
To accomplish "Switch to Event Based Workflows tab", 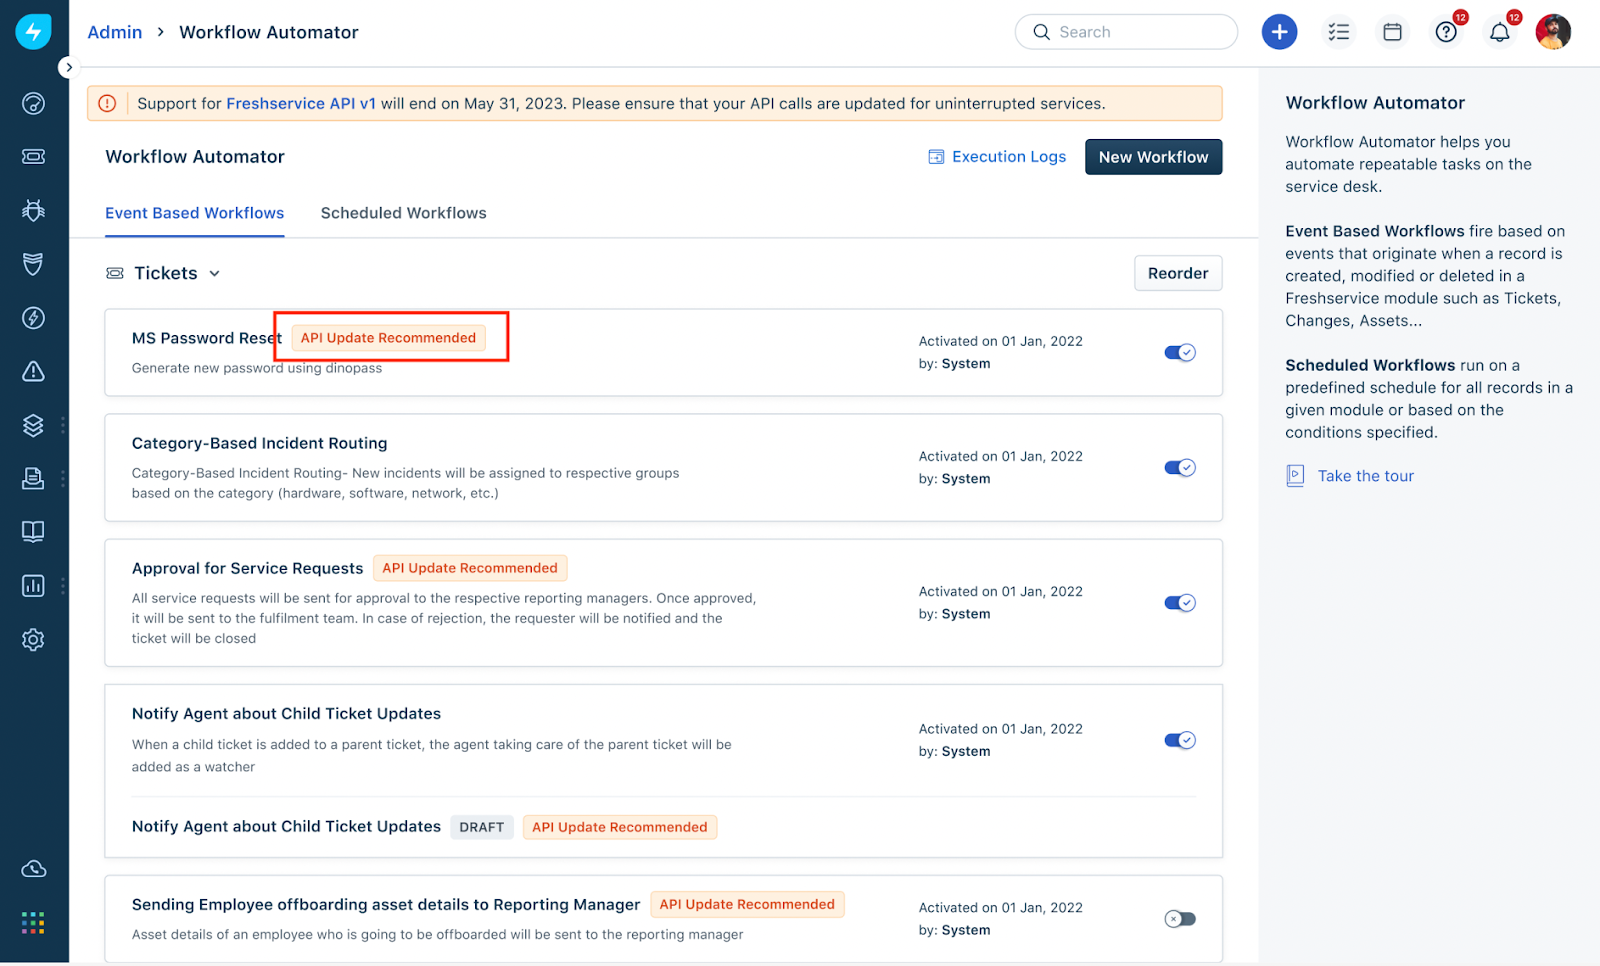I will [195, 213].
